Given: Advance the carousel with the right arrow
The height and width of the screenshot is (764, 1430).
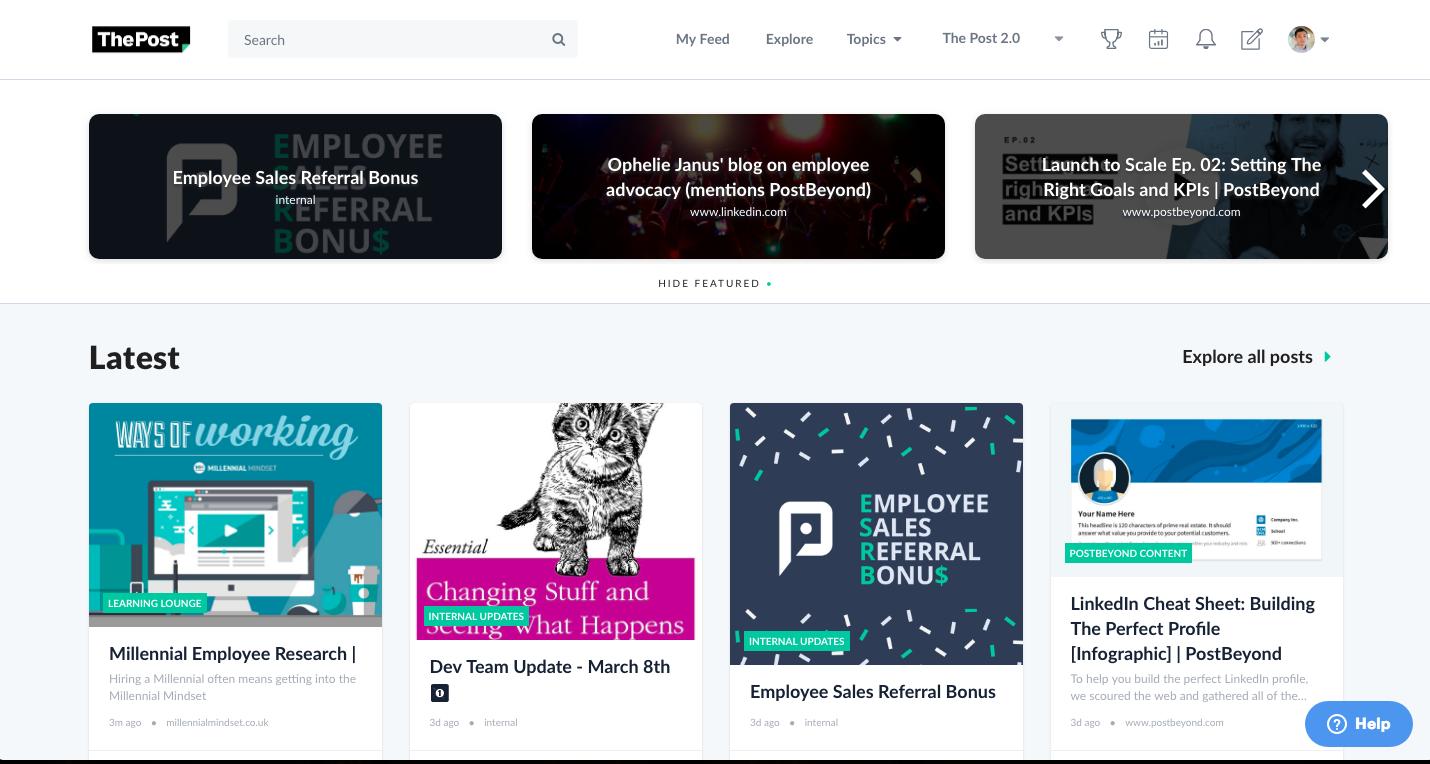Looking at the screenshot, I should (x=1372, y=187).
